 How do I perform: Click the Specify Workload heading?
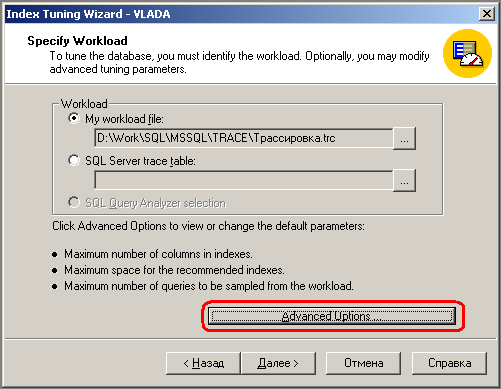pos(77,41)
